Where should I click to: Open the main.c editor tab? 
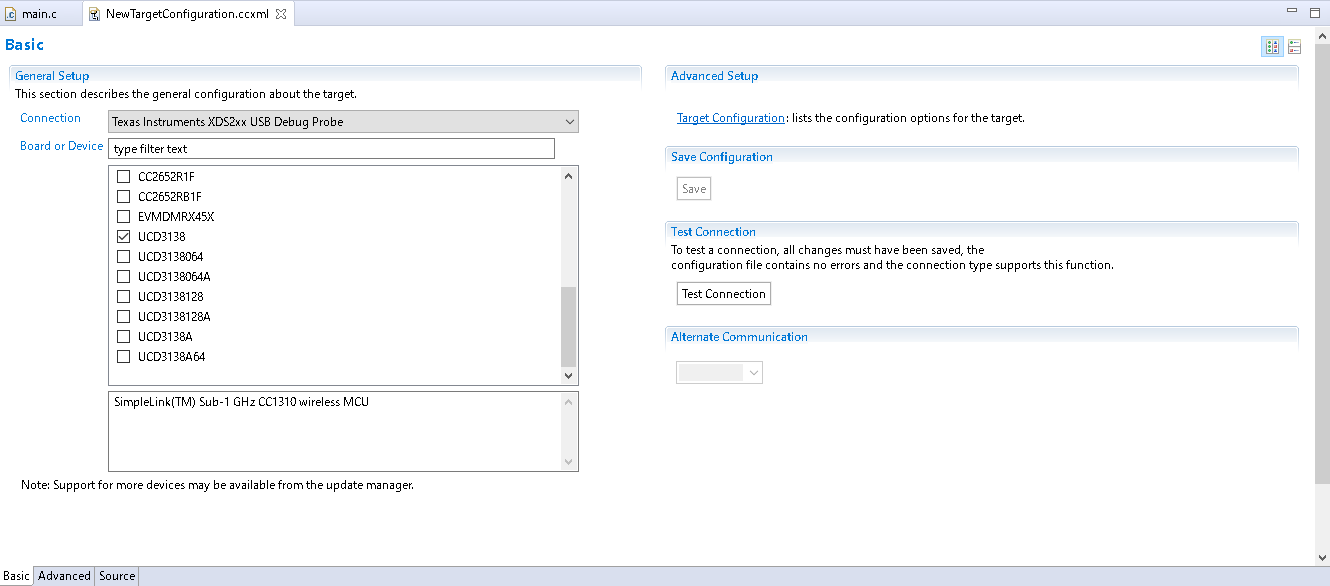pyautogui.click(x=39, y=14)
